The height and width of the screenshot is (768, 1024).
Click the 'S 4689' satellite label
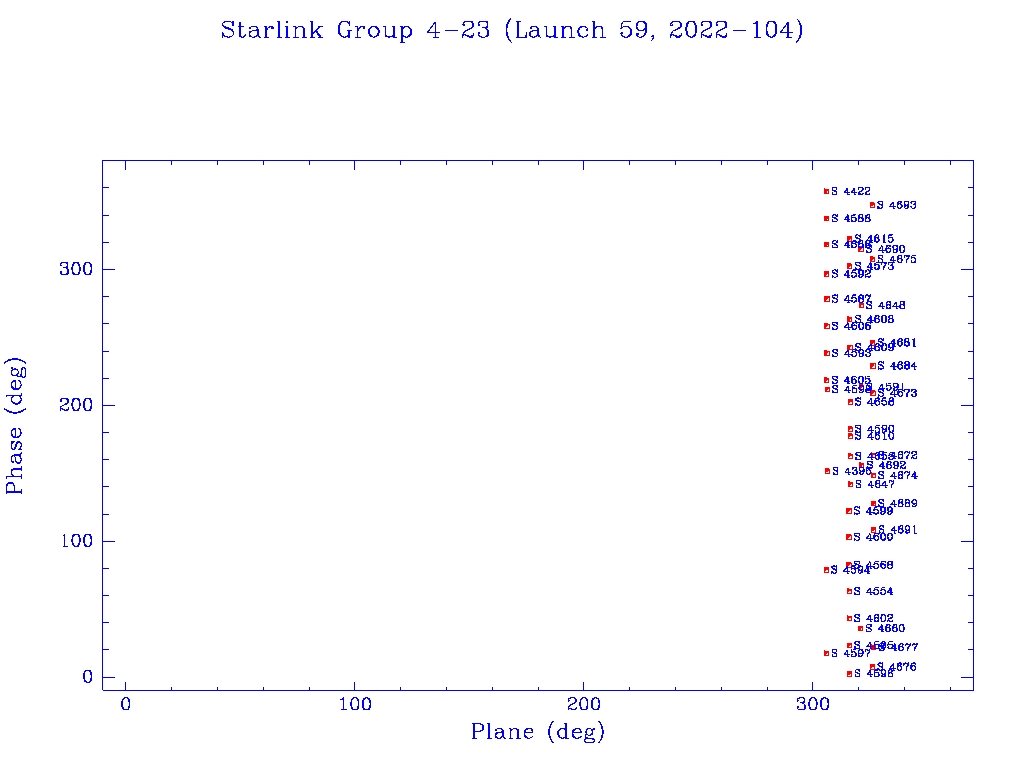click(897, 504)
